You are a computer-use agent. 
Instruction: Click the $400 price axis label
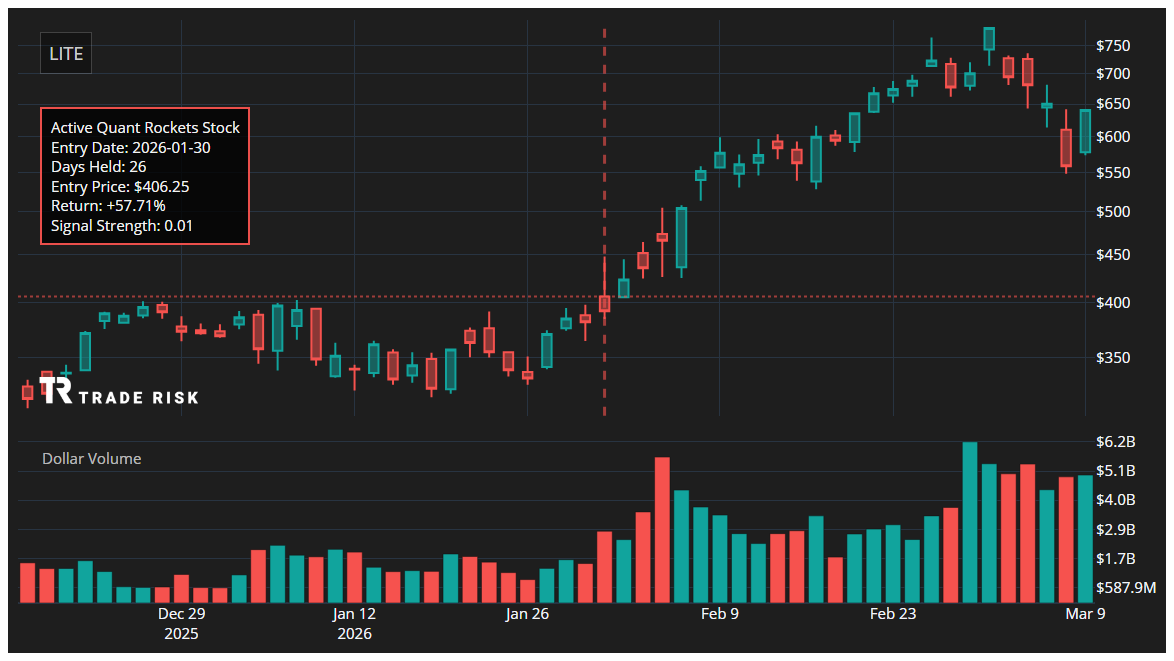(x=1113, y=303)
